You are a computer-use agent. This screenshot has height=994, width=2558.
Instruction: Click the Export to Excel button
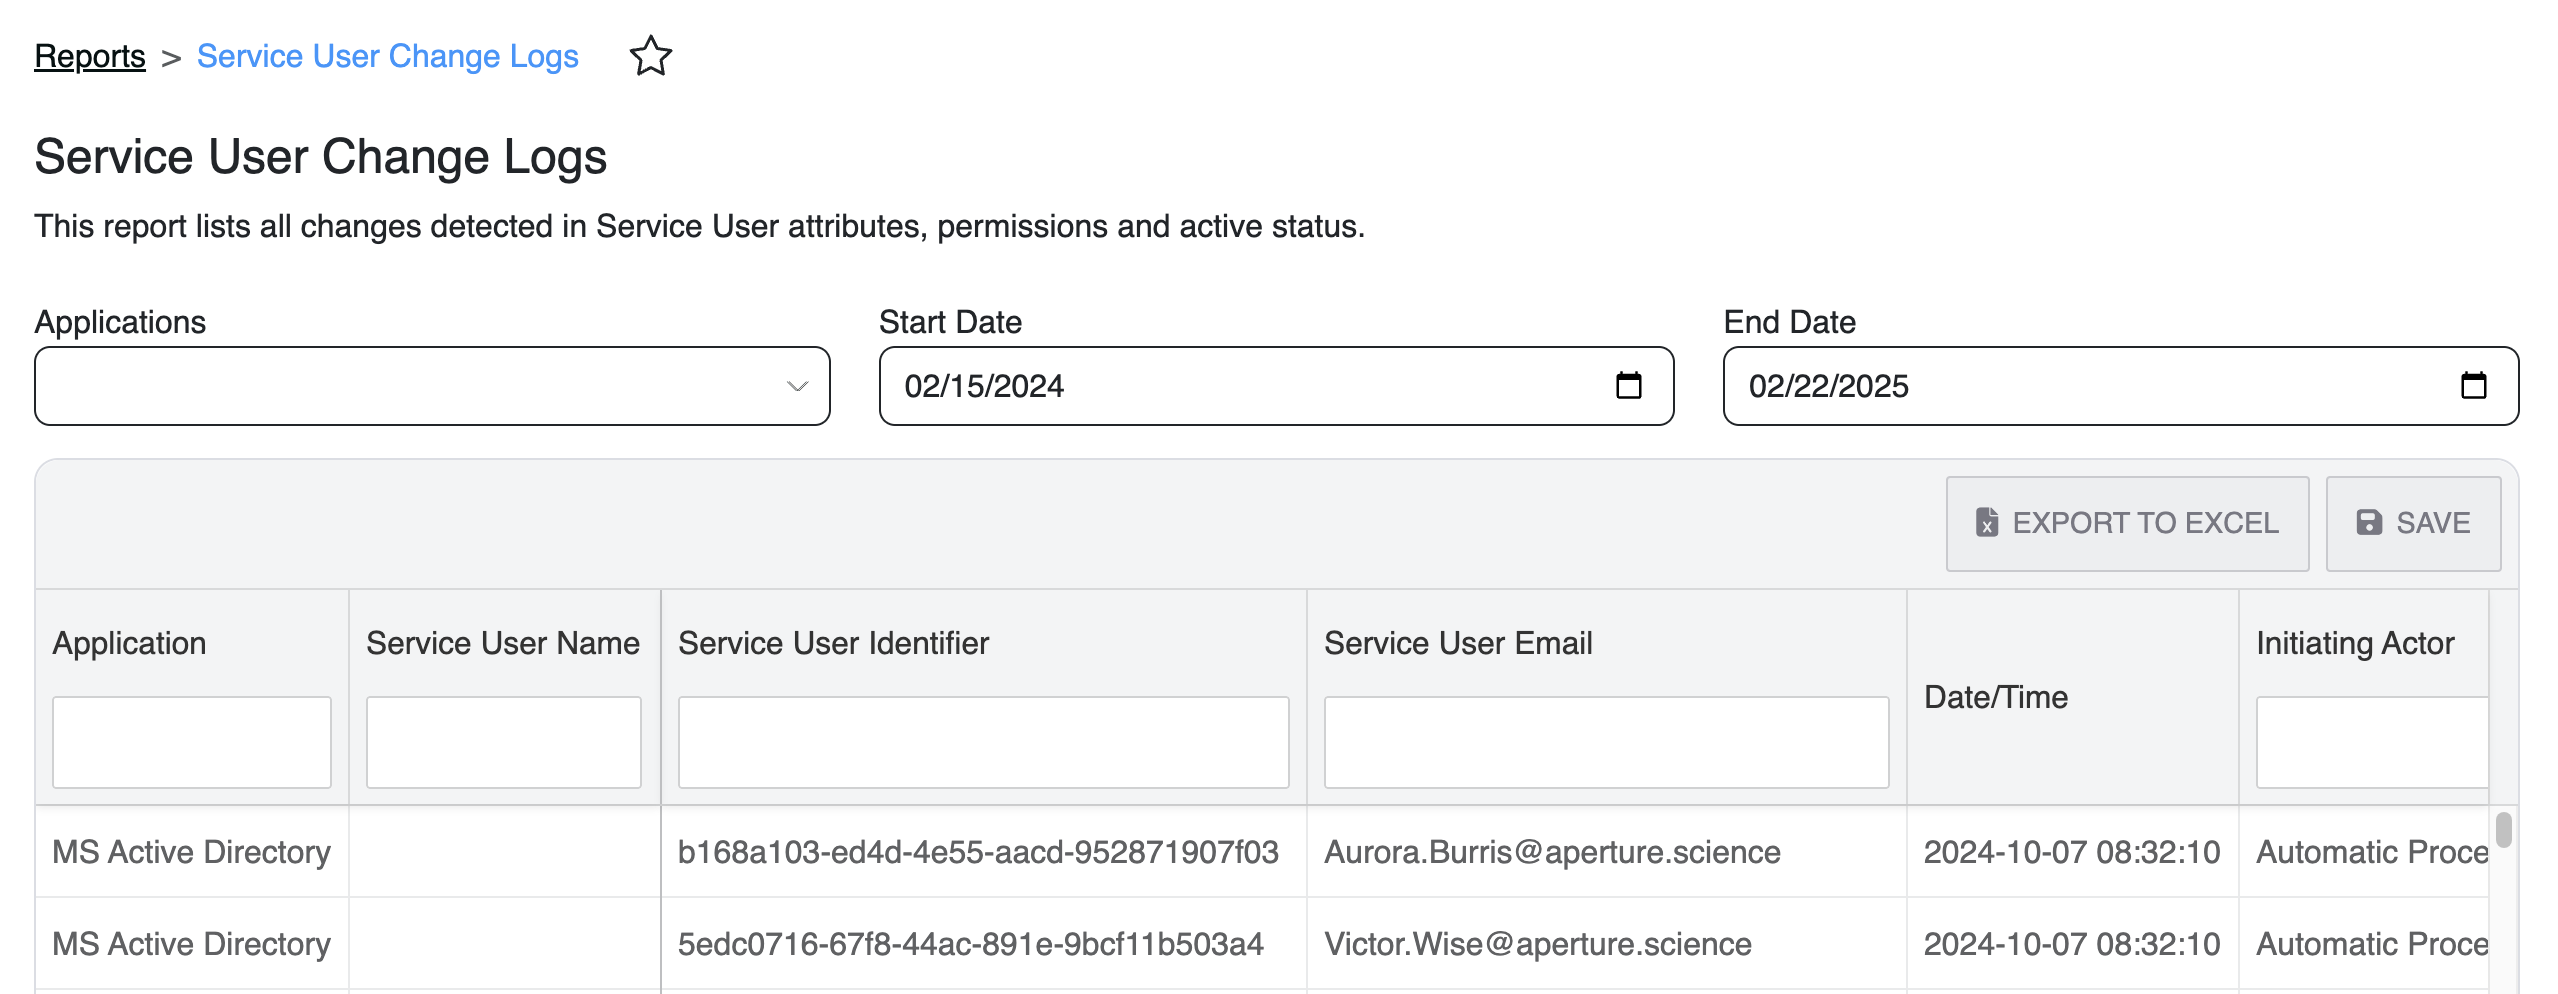click(x=2126, y=523)
